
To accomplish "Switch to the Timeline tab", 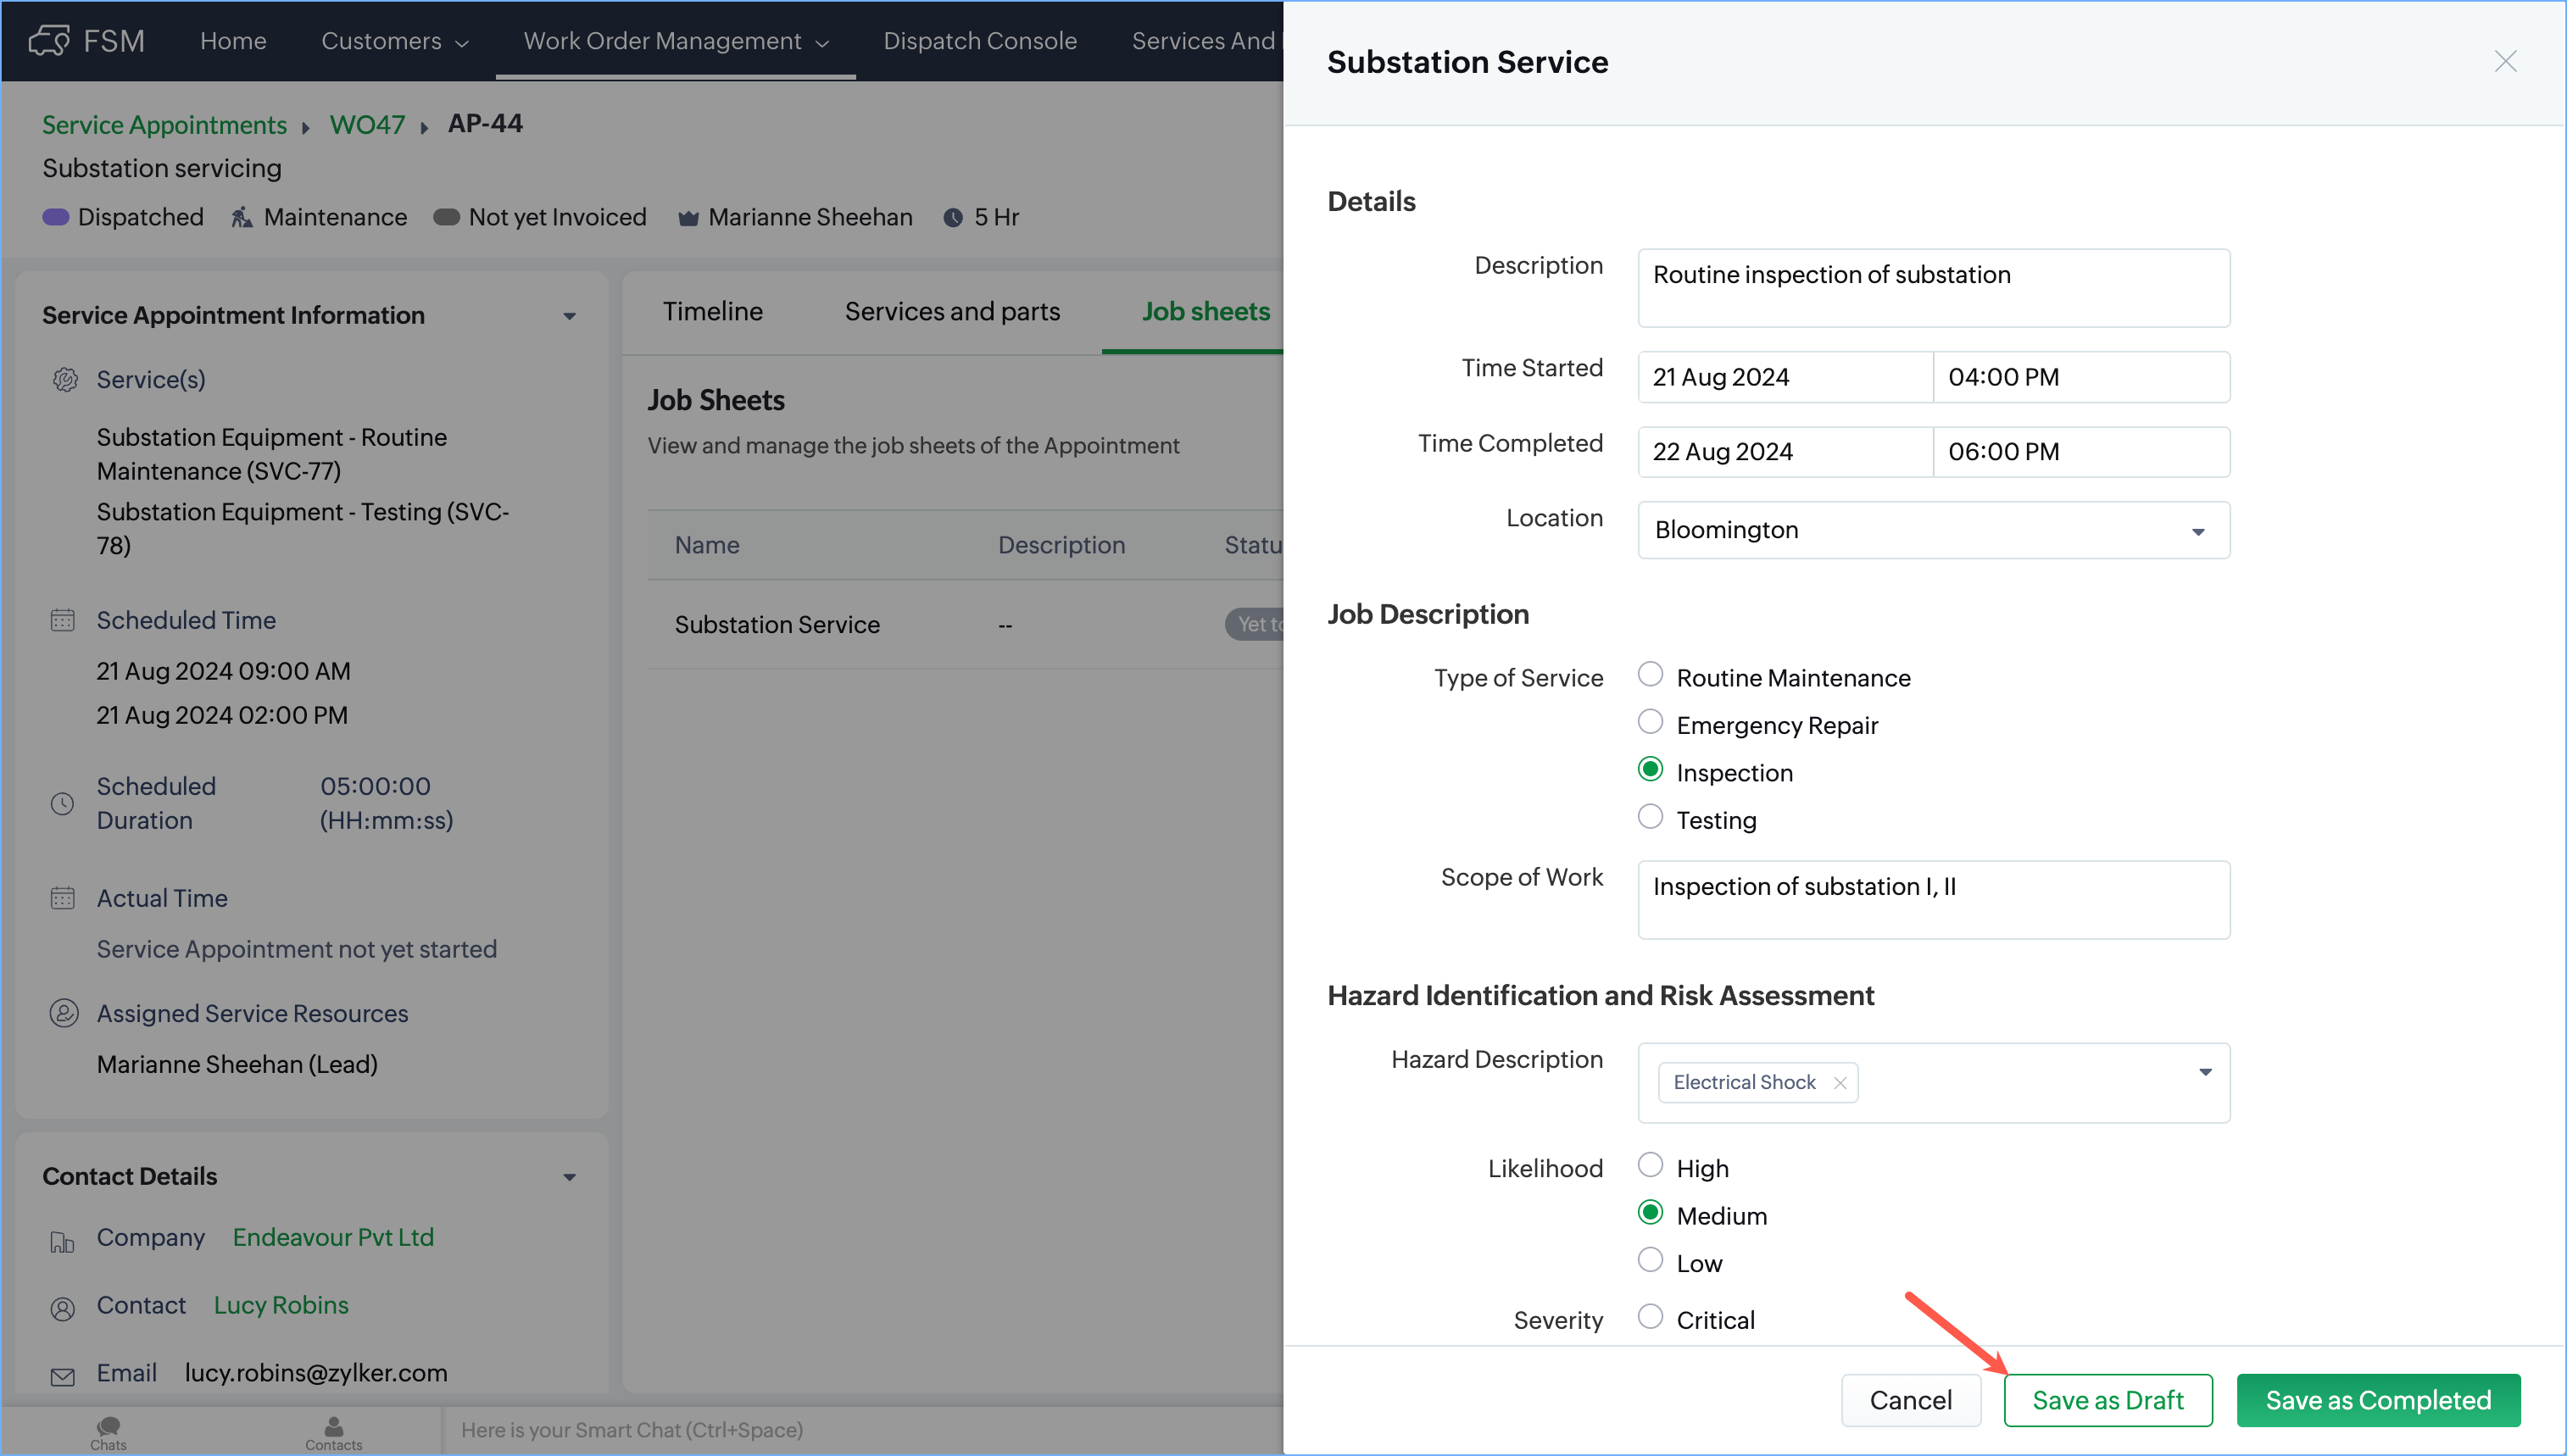I will [712, 312].
